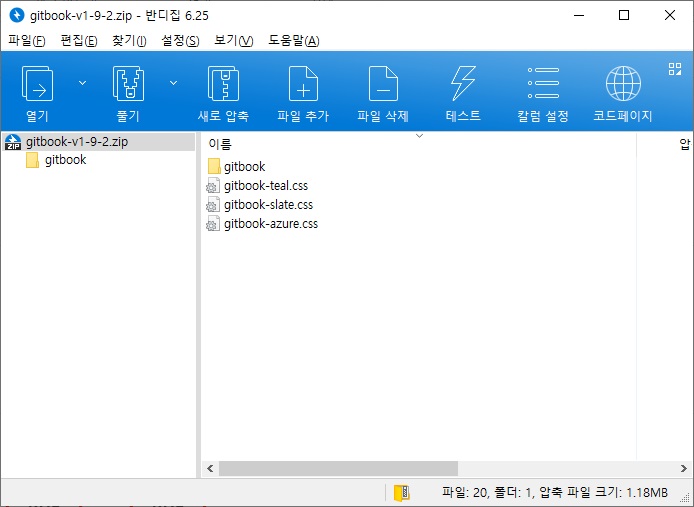Click the 풀기 (Extract) toolbar icon

pos(128,84)
